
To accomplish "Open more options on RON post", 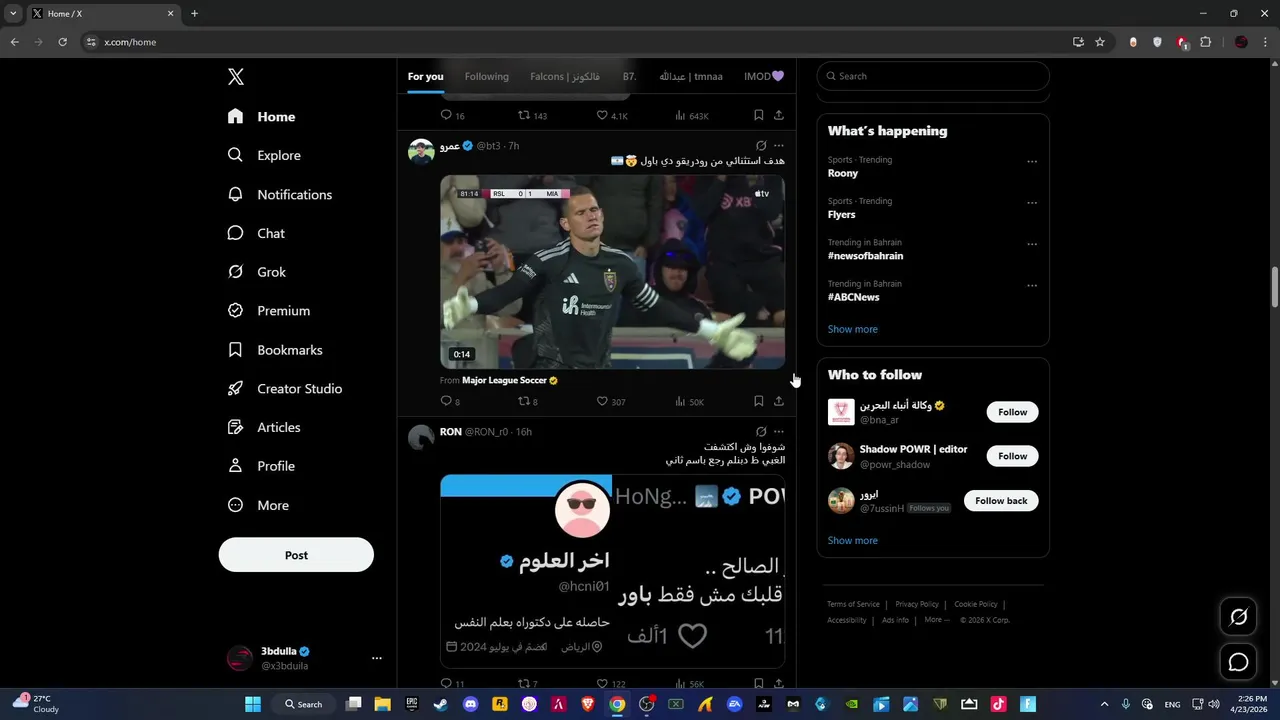I will click(x=779, y=432).
